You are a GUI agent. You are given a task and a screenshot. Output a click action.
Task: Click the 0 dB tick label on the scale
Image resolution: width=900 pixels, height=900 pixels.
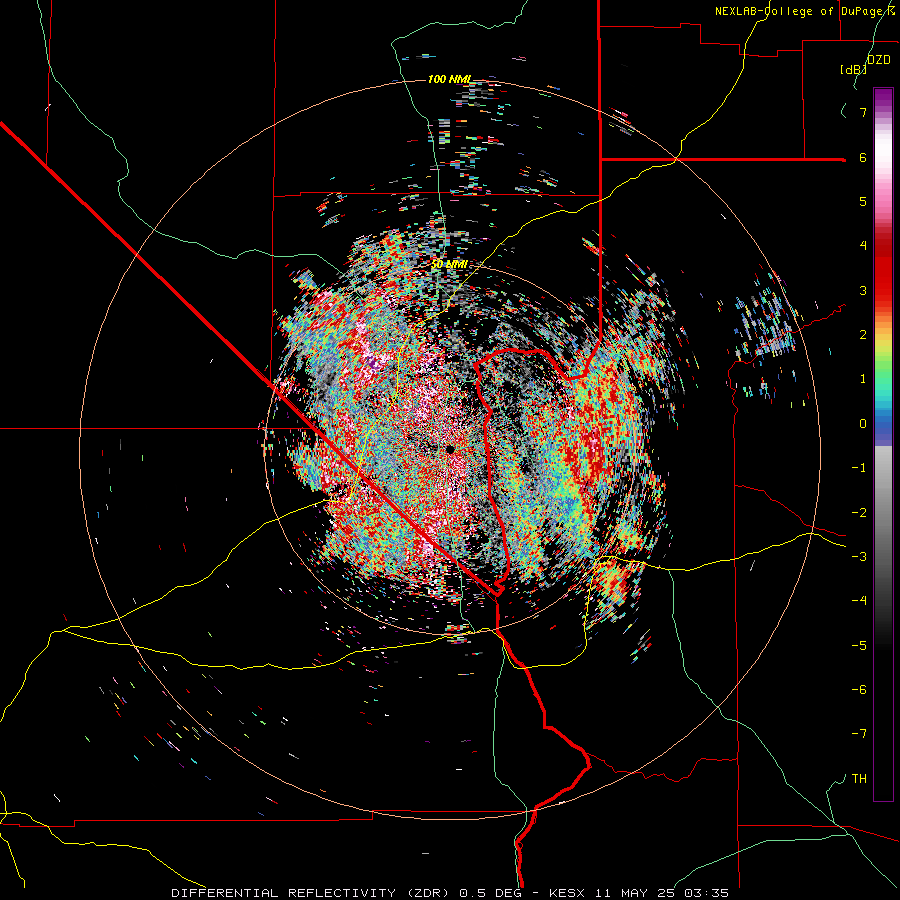click(863, 424)
